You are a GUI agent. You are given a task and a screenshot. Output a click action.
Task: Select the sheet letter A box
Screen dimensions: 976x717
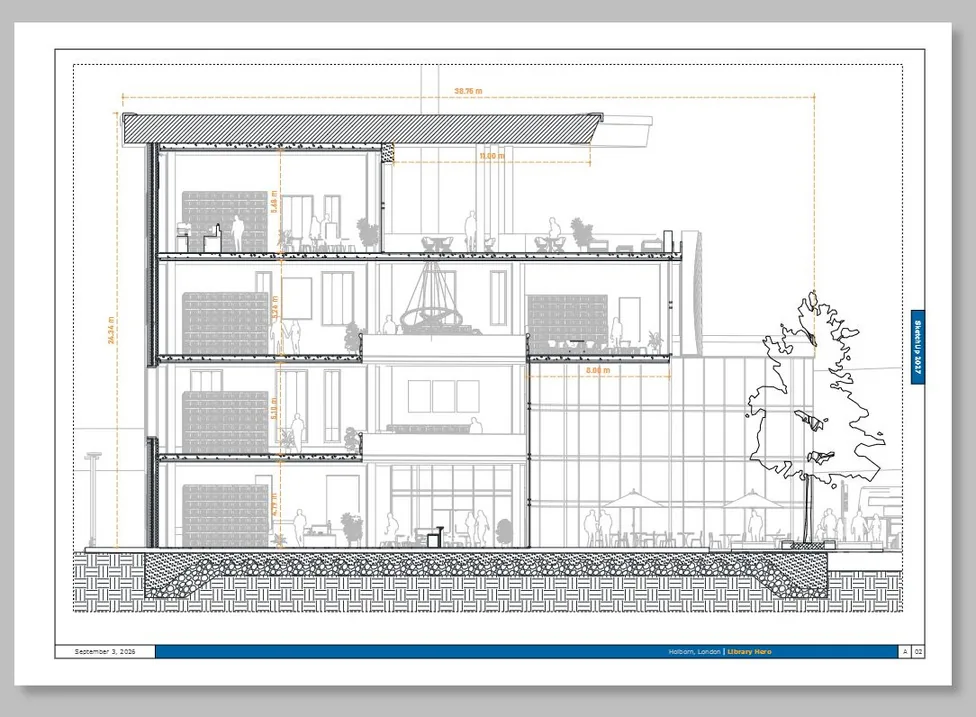[906, 652]
